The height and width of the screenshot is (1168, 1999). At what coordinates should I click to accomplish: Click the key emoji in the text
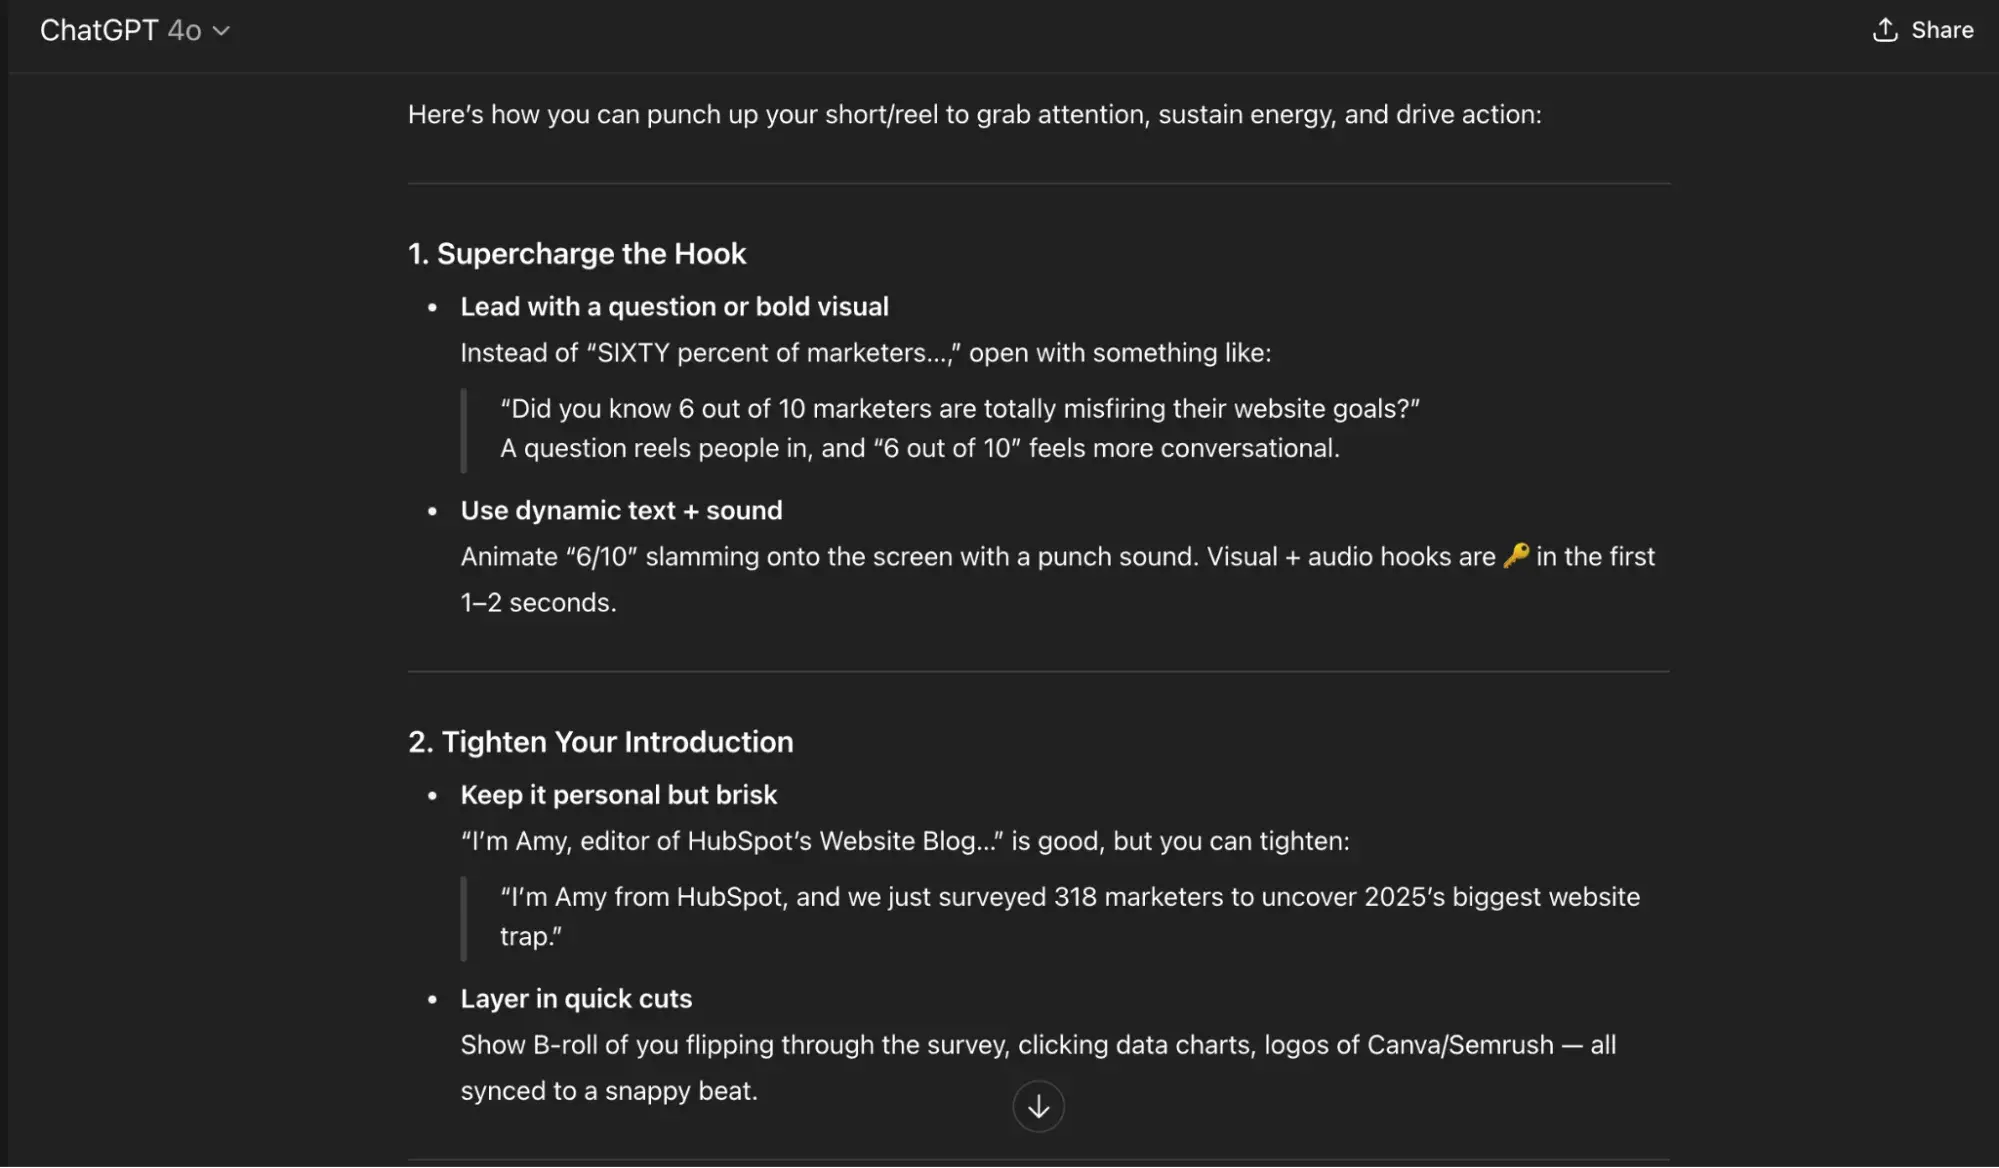[x=1516, y=555]
